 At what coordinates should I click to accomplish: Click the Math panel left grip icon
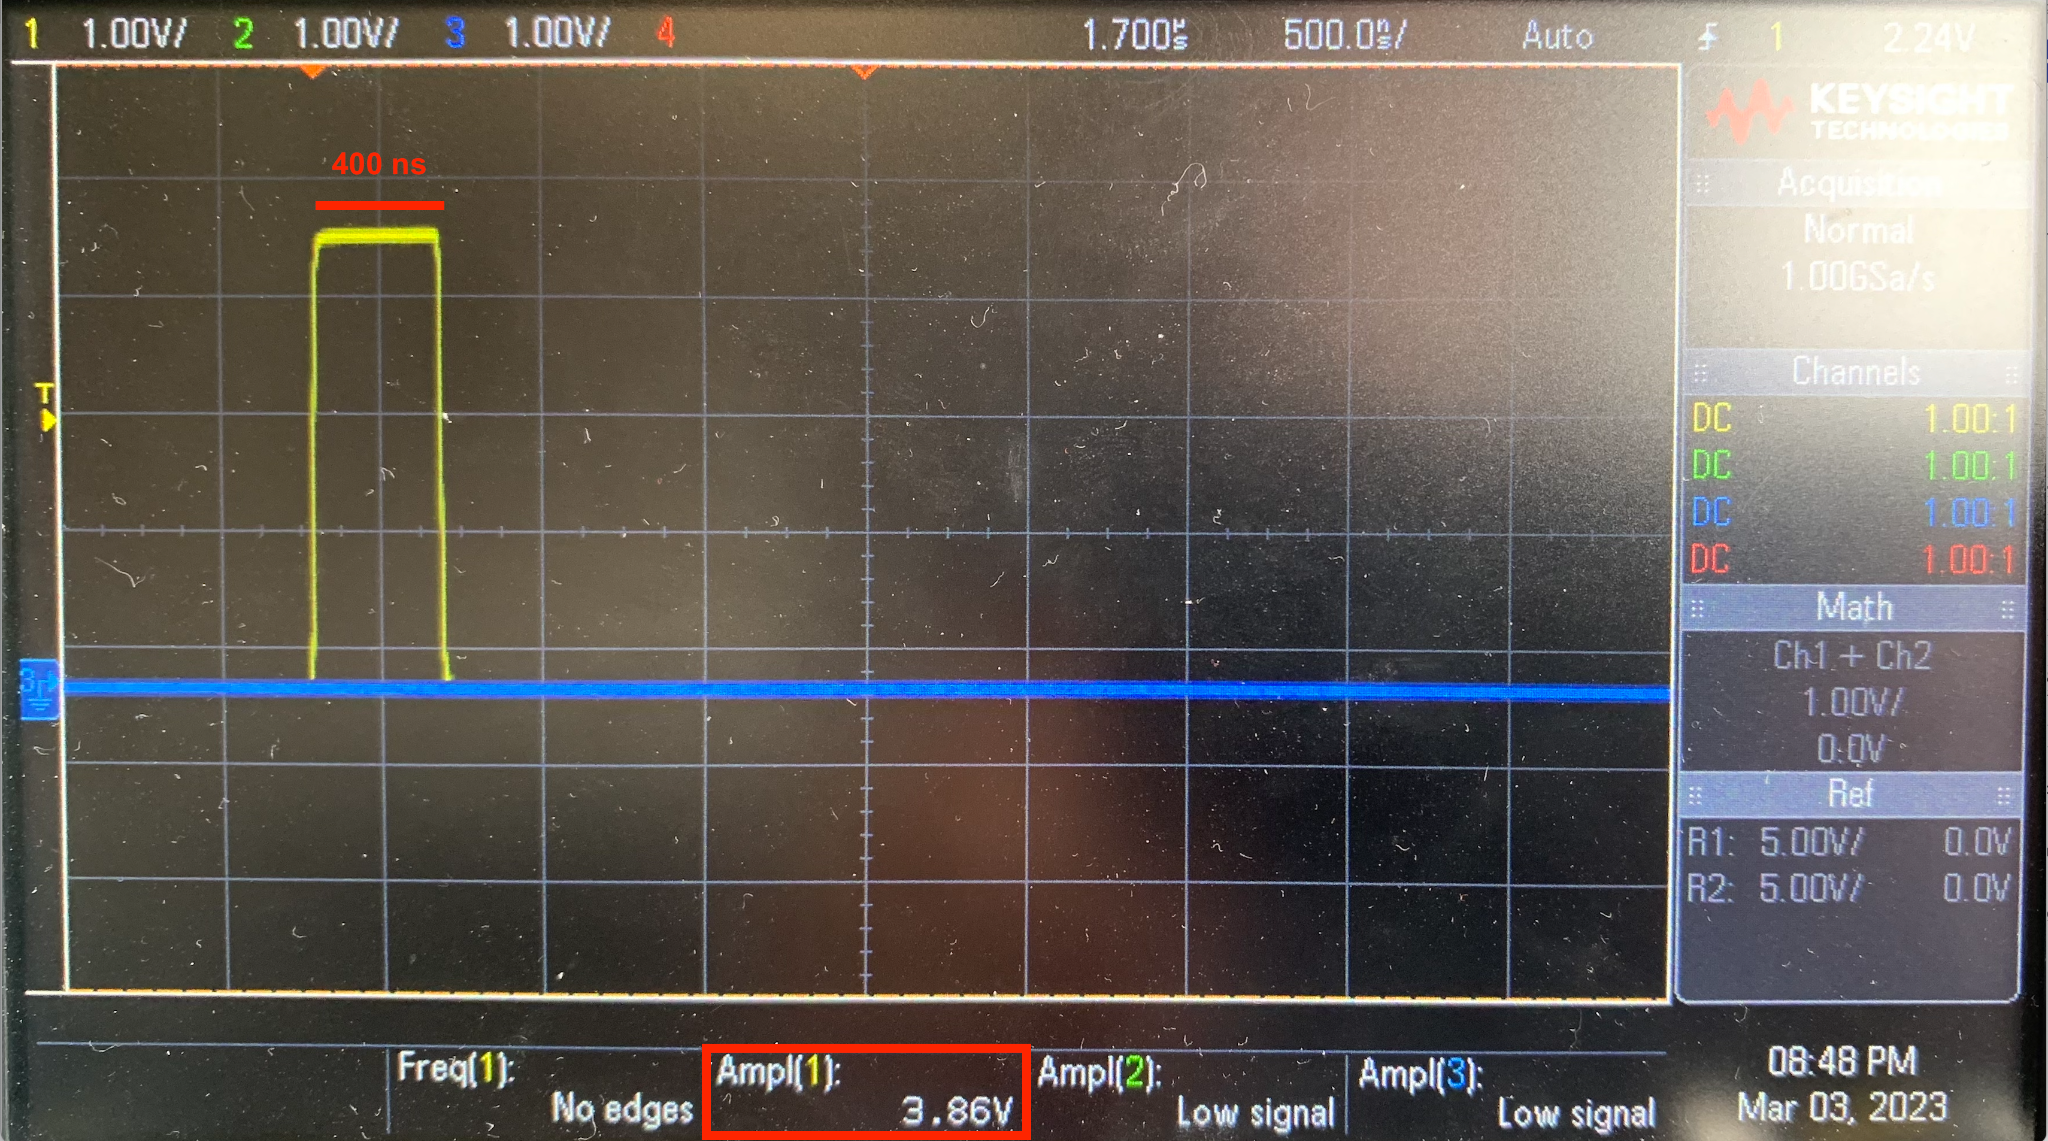1696,609
